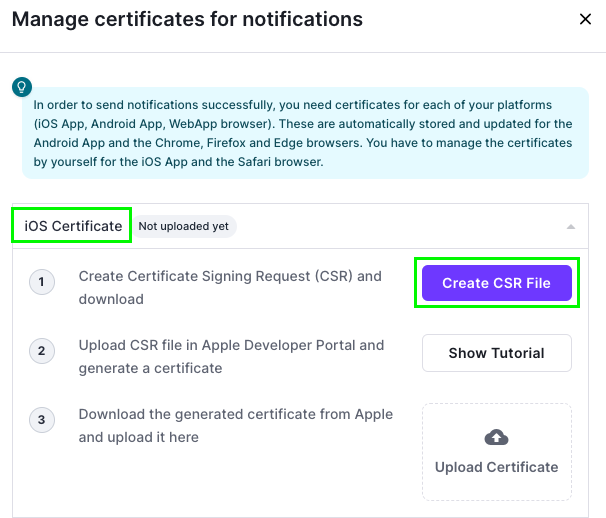Click the Not uploaded yet badge
Image resolution: width=606 pixels, height=518 pixels.
(183, 227)
